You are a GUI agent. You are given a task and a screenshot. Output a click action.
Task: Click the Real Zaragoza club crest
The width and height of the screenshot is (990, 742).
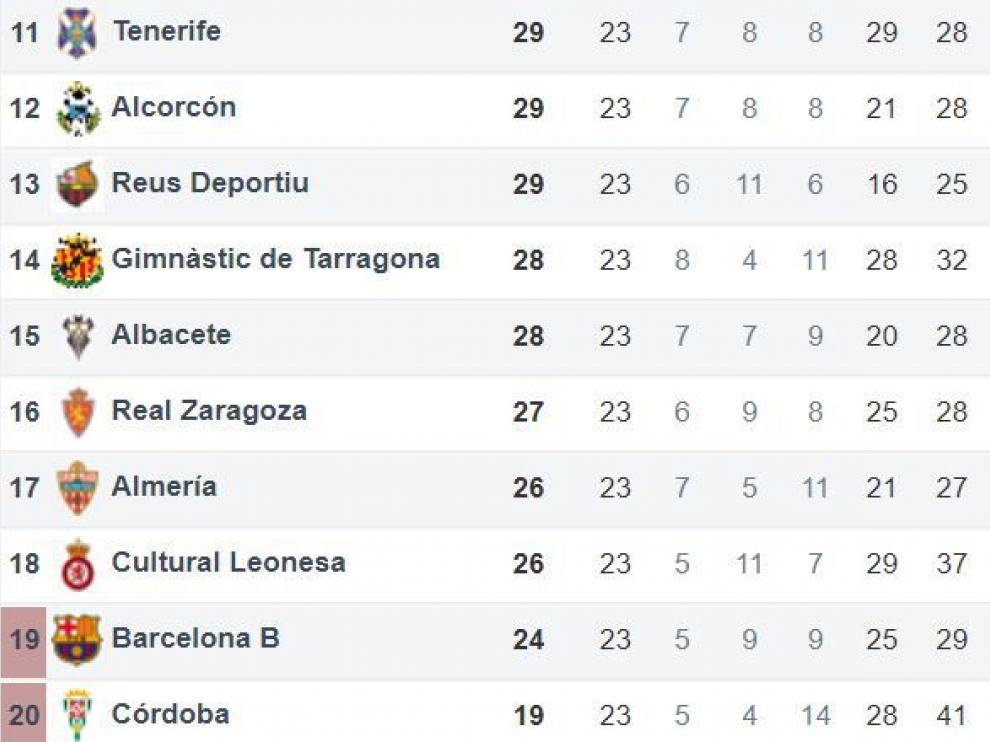[x=78, y=412]
